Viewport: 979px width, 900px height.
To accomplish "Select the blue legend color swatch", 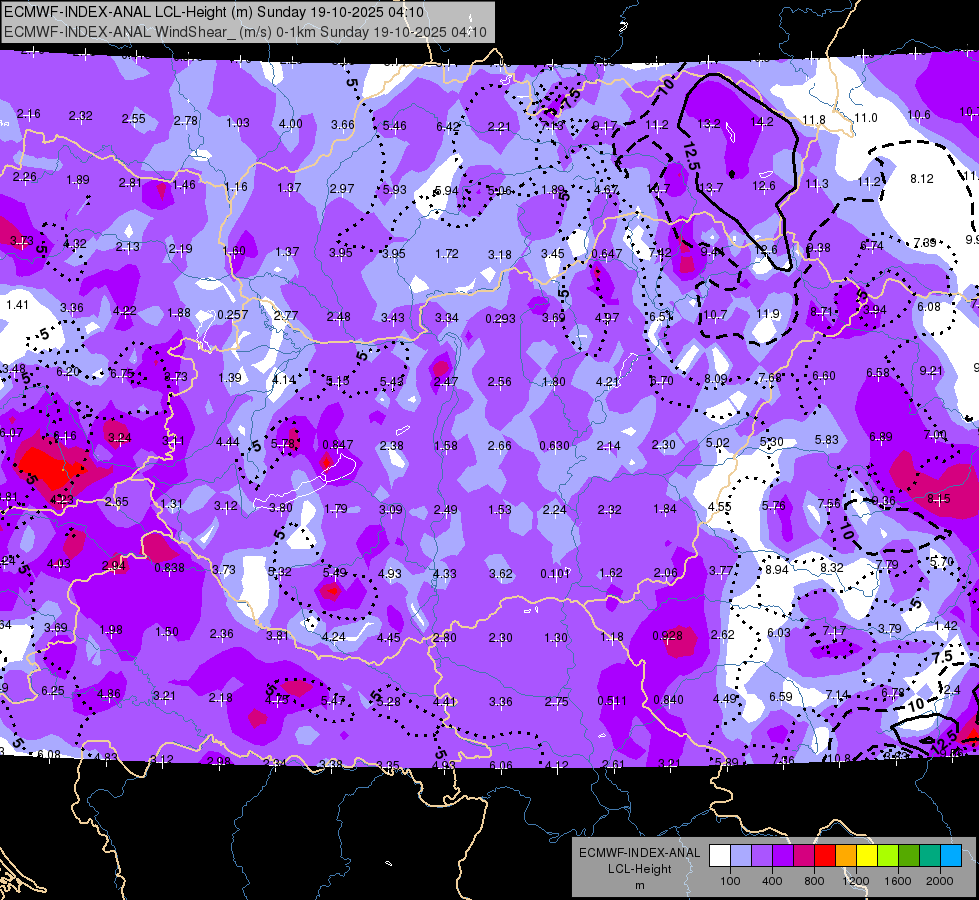I will (x=951, y=856).
